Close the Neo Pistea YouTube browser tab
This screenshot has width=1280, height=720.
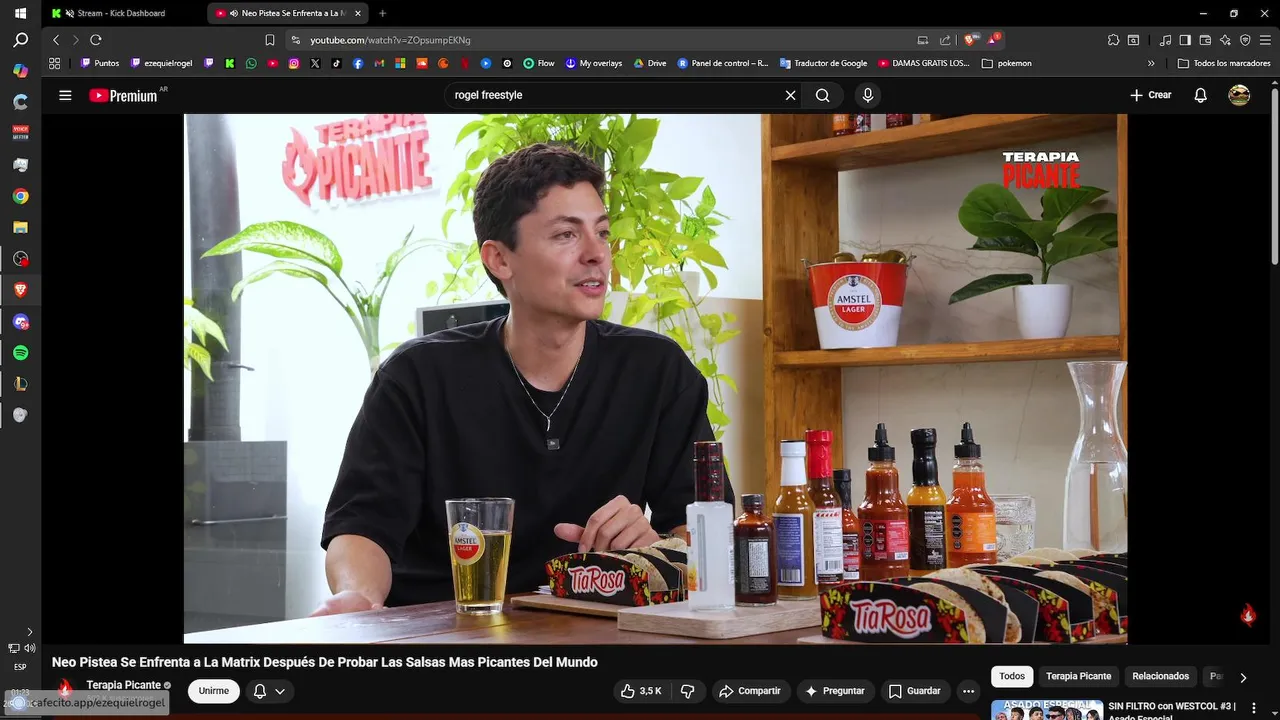click(x=358, y=13)
